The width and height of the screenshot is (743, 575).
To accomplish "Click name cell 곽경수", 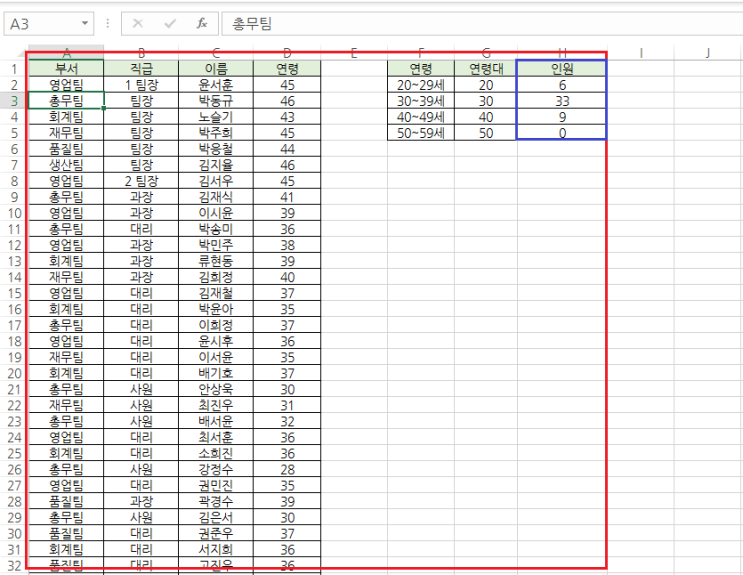I will pos(216,501).
